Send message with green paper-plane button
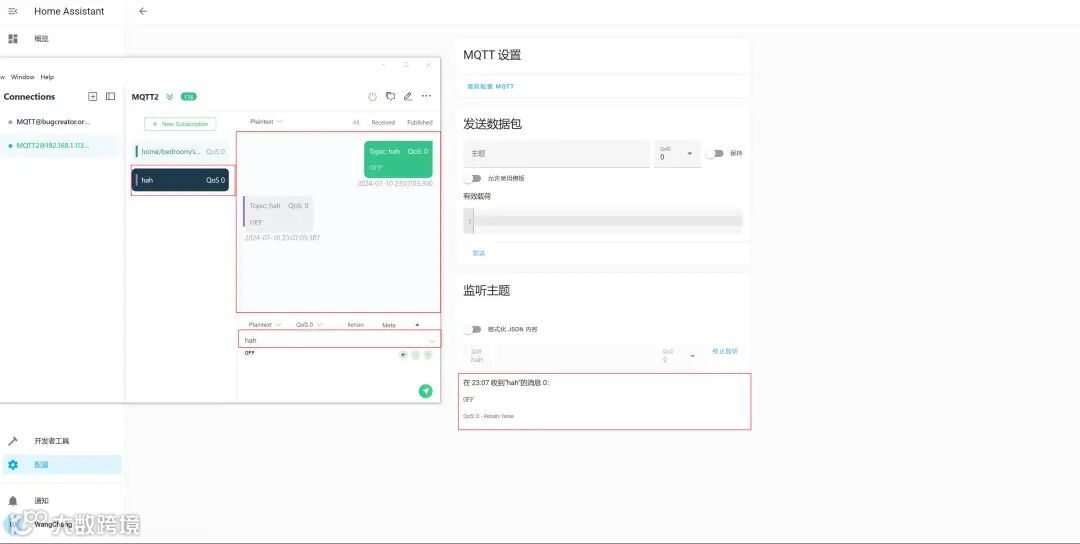This screenshot has width=1080, height=544. coord(426,391)
